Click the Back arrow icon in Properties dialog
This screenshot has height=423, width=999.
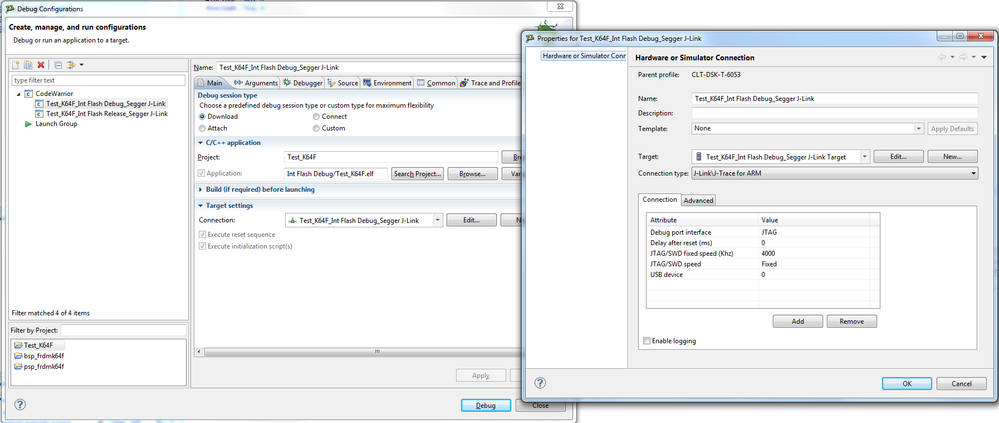click(942, 57)
